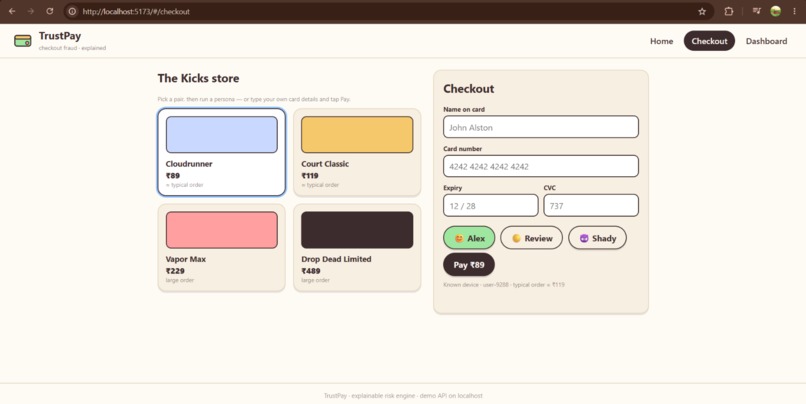
Task: Click the Checkout panel heading
Action: (x=469, y=89)
